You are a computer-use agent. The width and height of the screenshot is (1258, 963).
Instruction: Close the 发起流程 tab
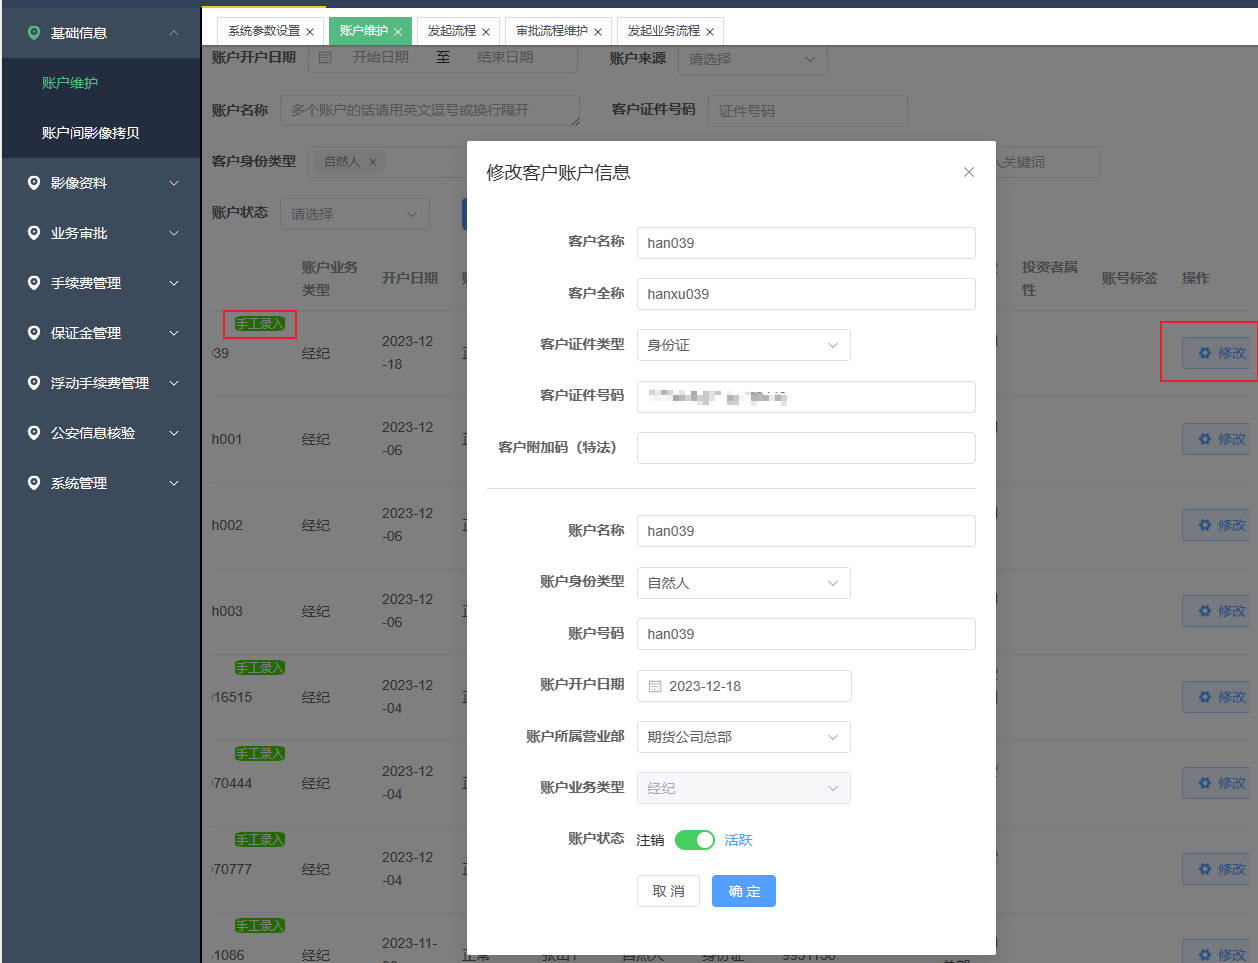point(486,32)
